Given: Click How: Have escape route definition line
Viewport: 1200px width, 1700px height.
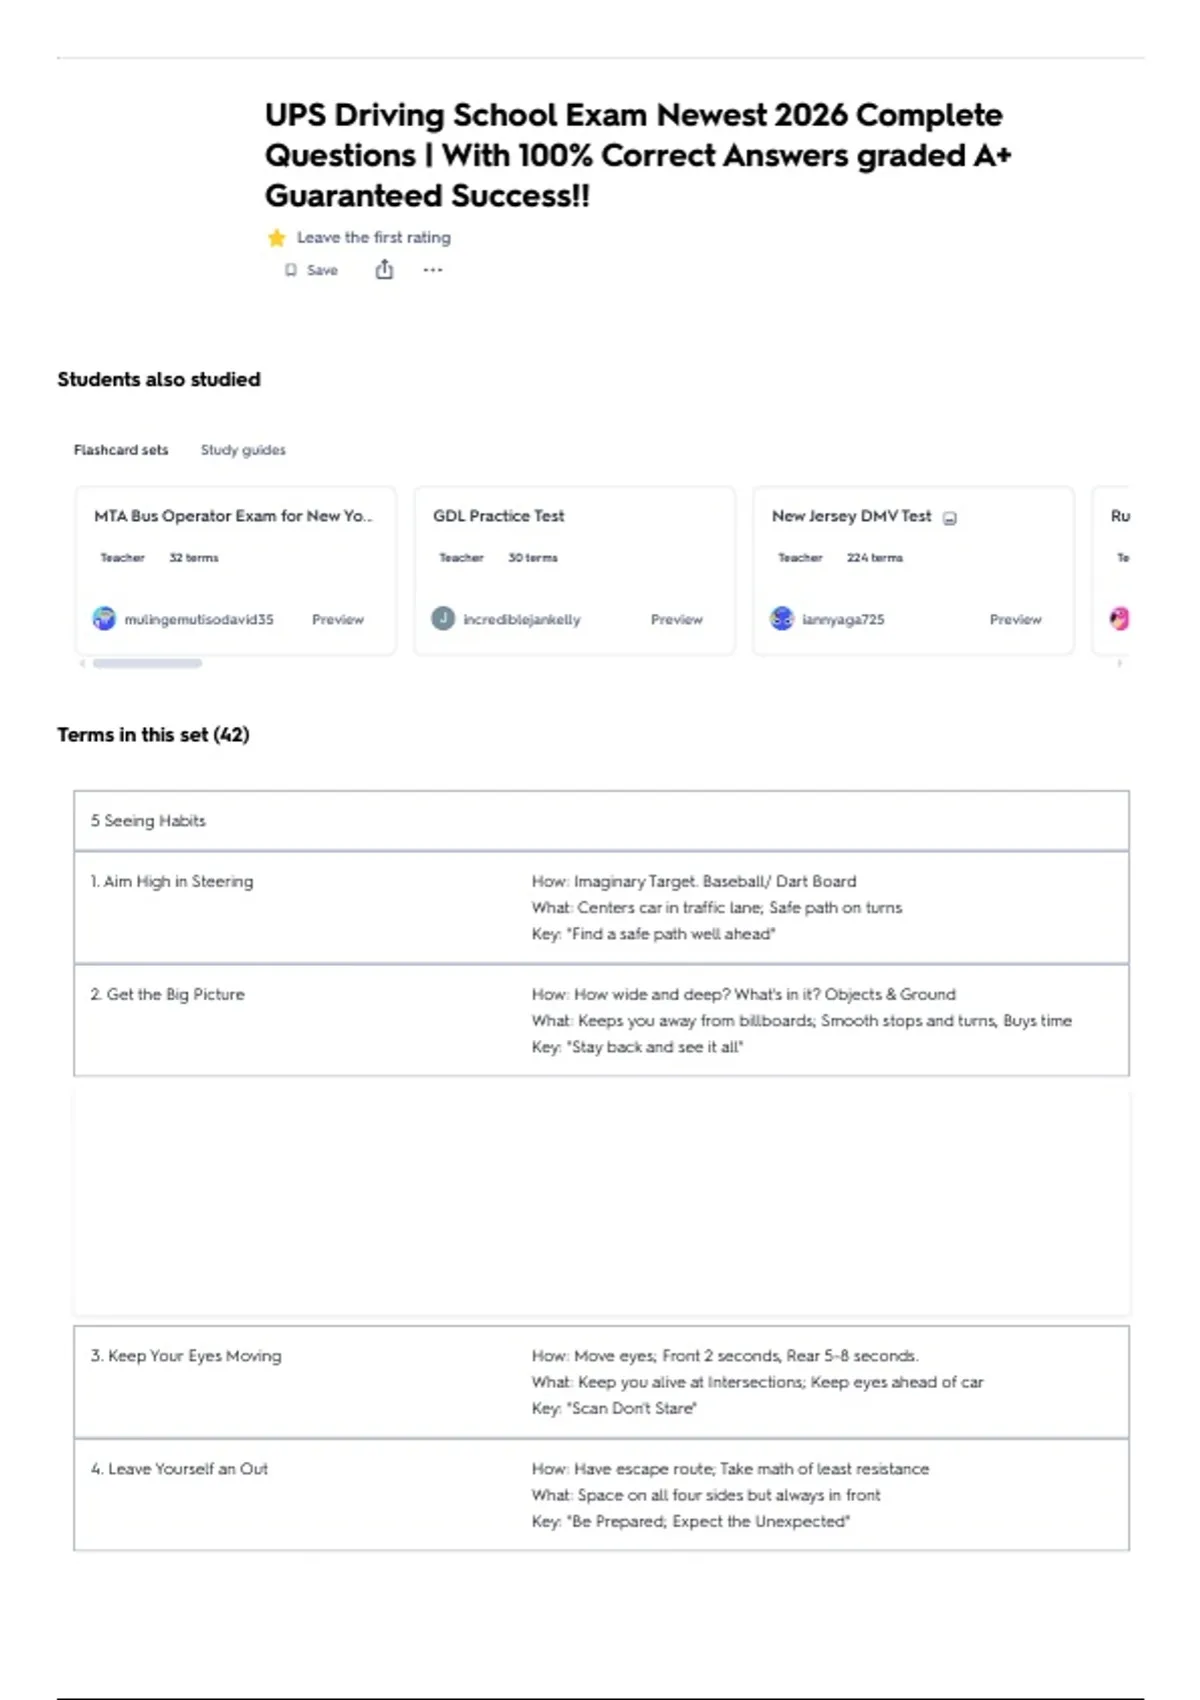Looking at the screenshot, I should point(730,1469).
